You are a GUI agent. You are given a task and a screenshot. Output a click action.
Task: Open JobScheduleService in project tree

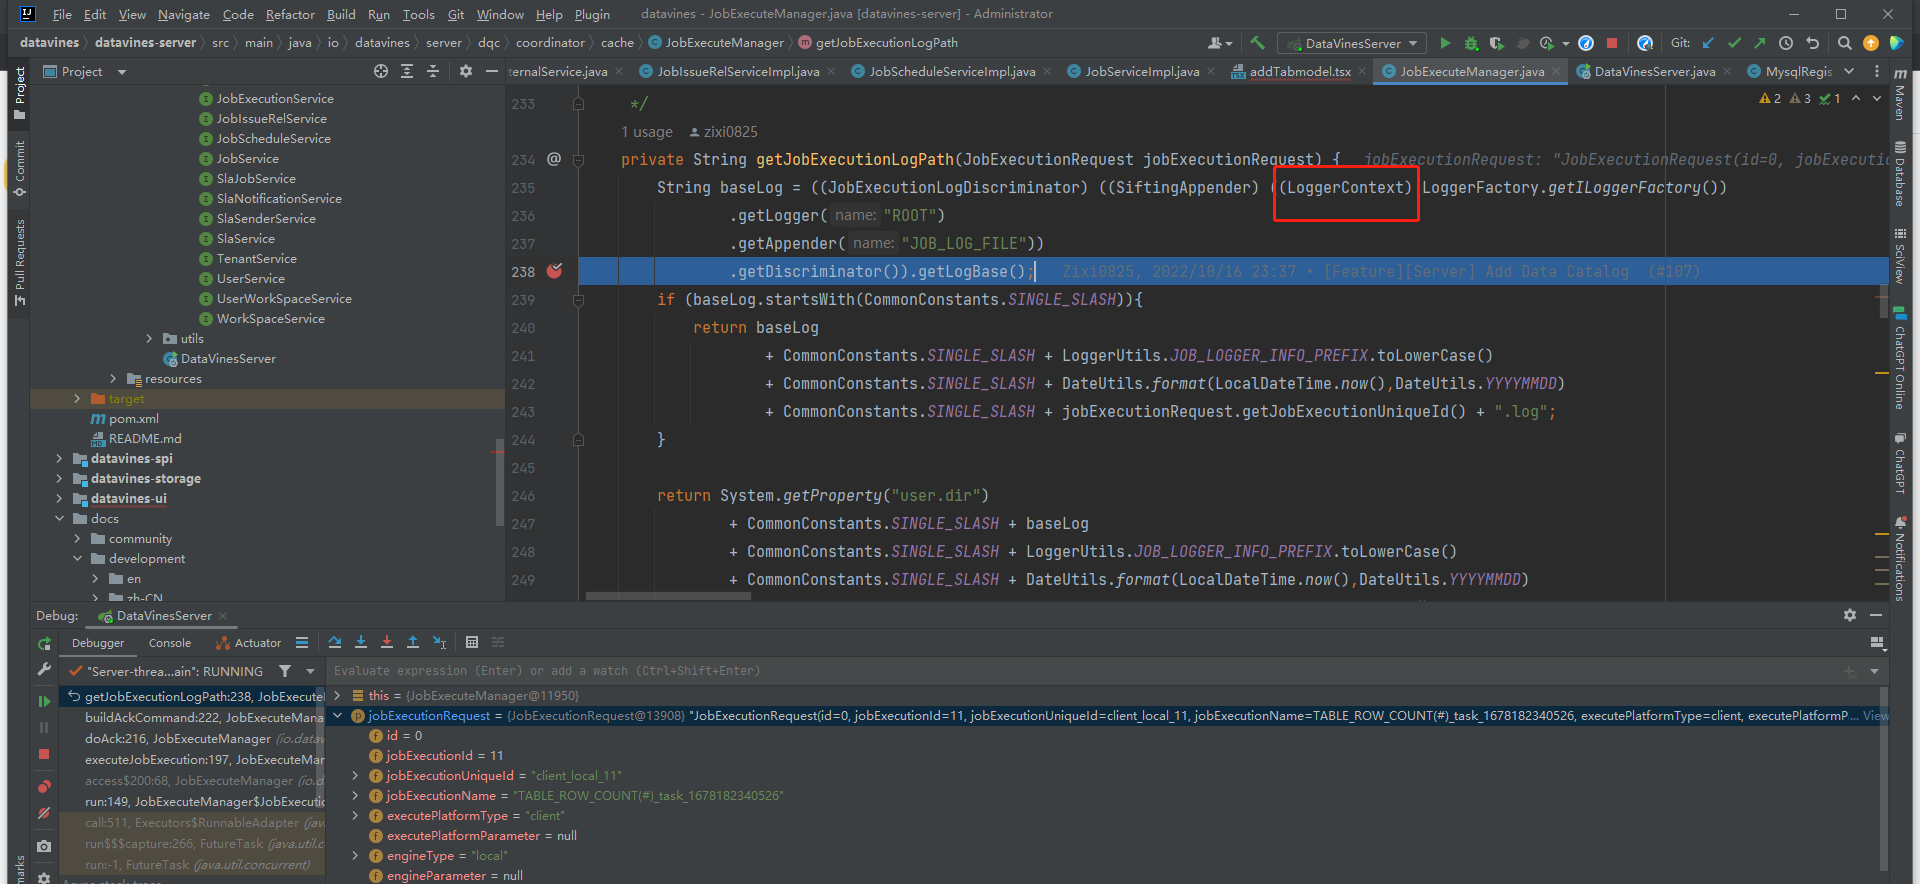coord(273,139)
